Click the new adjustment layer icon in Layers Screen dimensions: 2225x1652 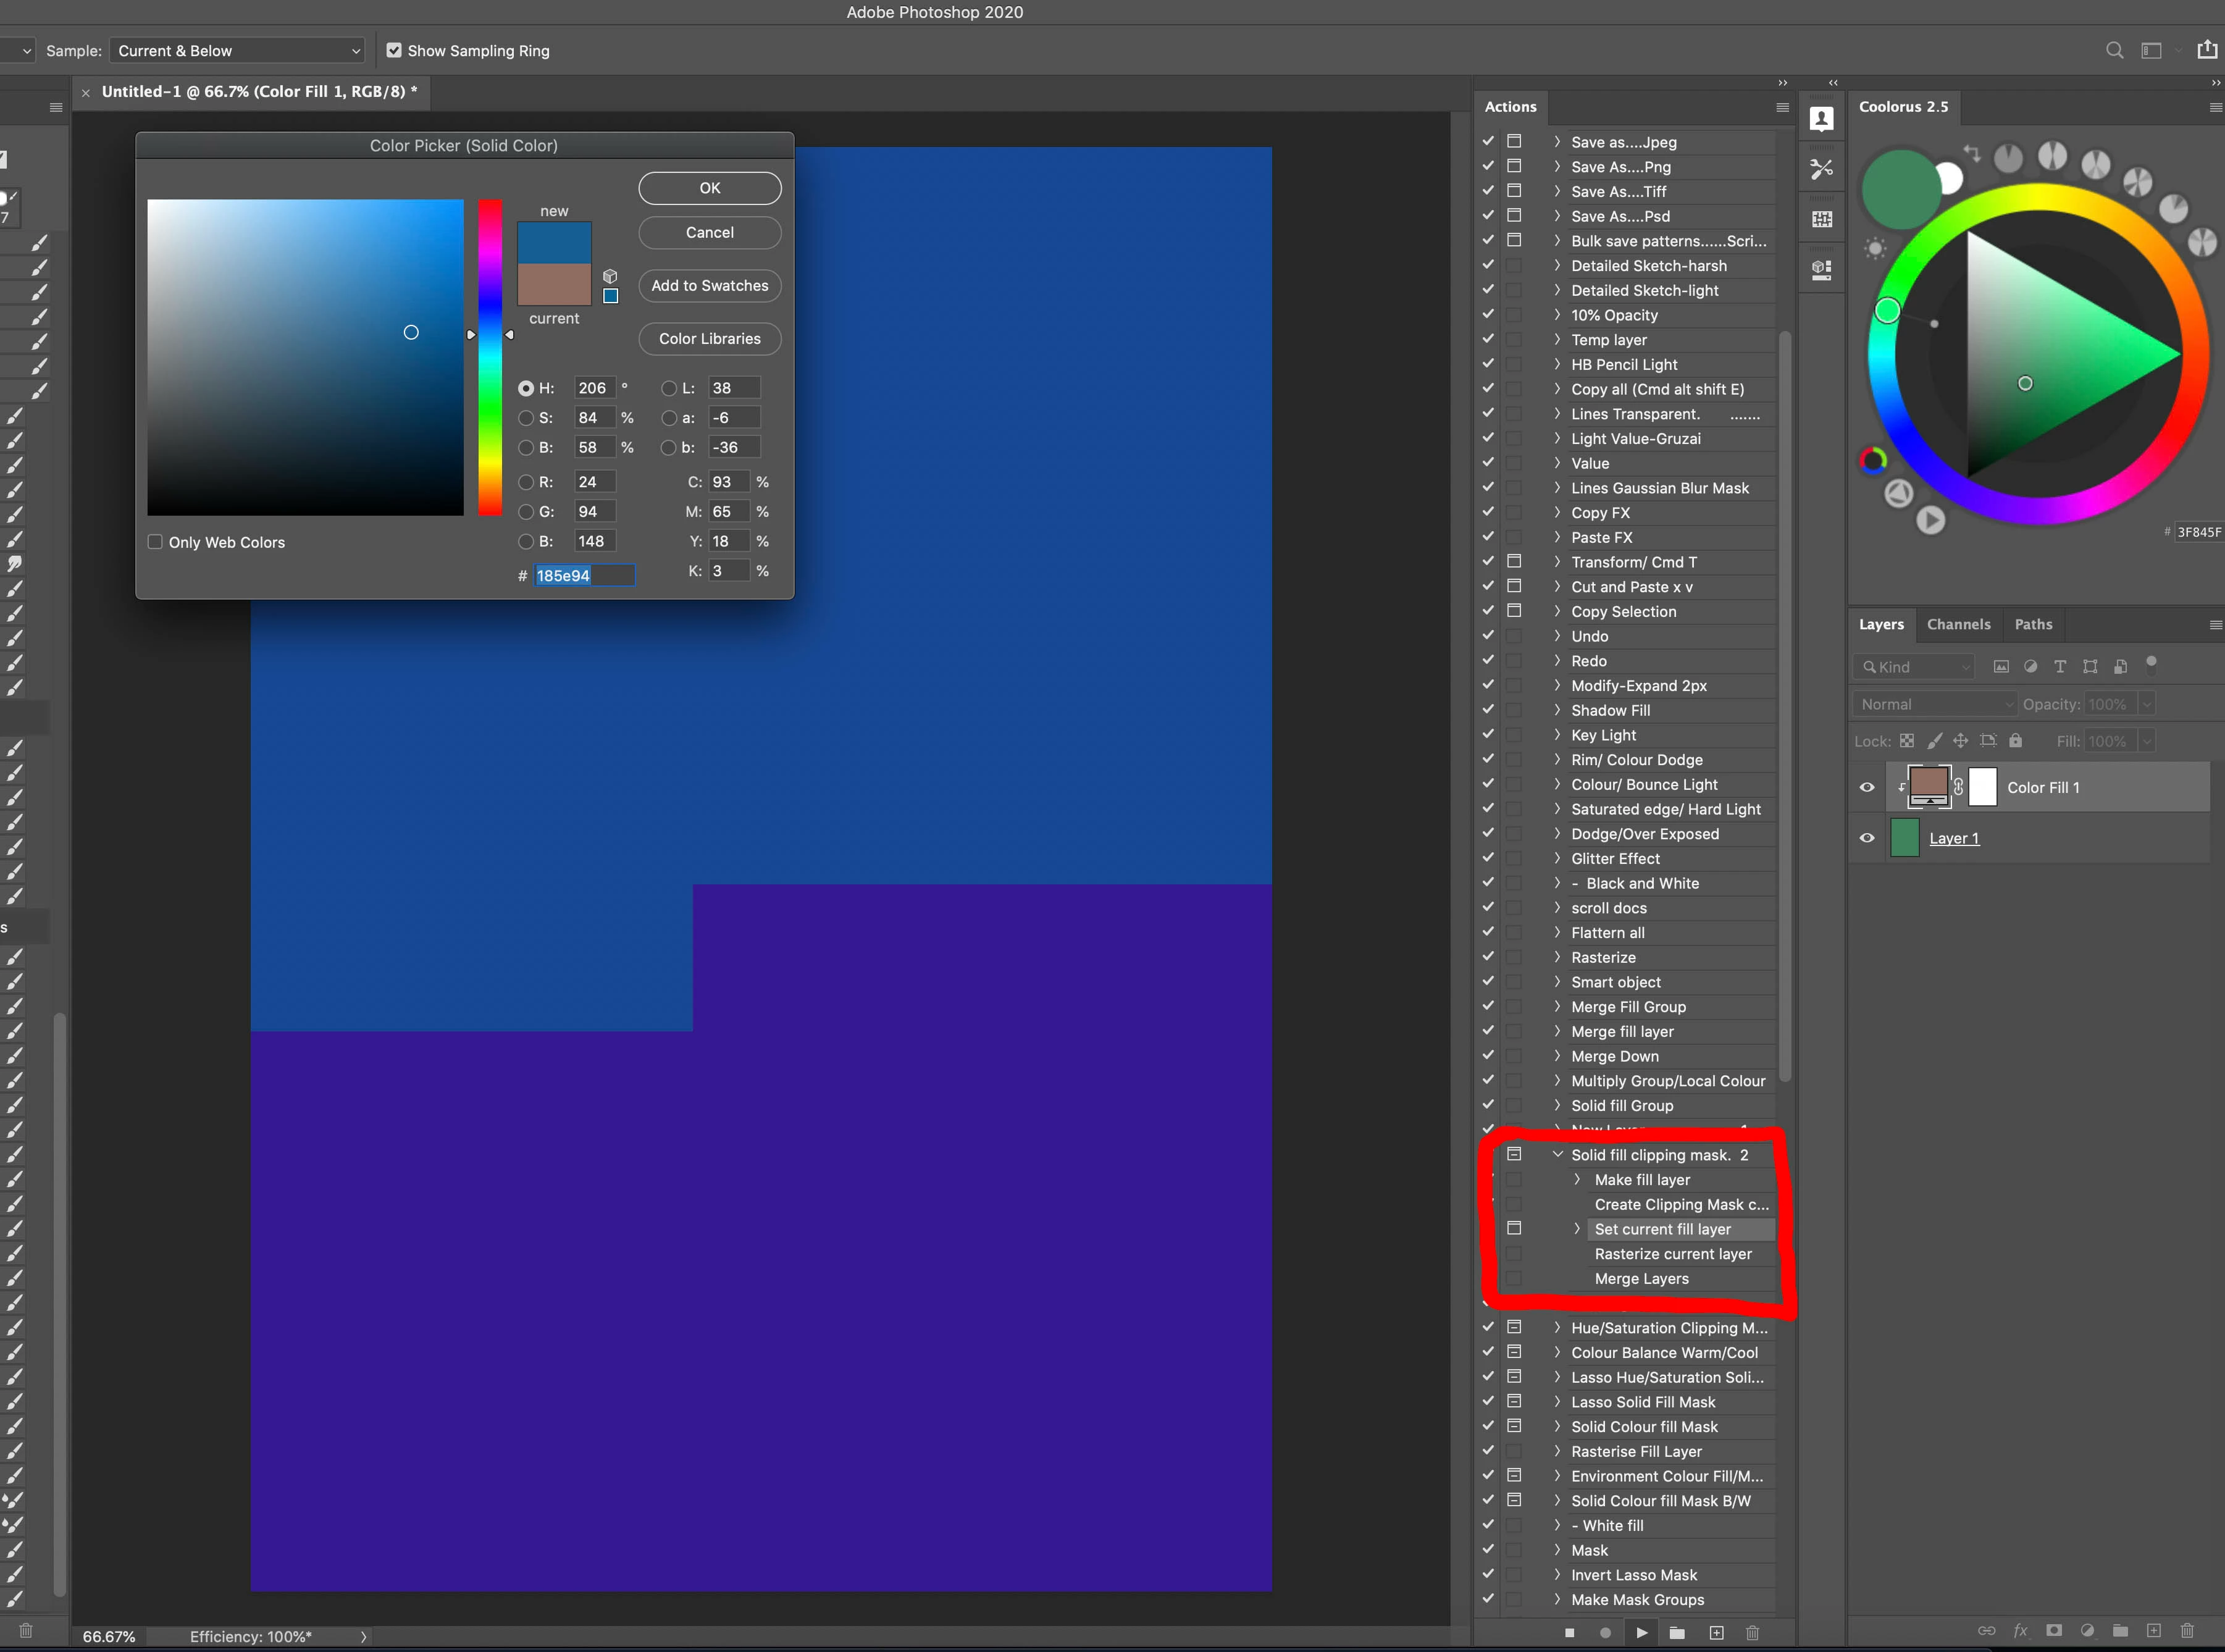pyautogui.click(x=2087, y=1631)
